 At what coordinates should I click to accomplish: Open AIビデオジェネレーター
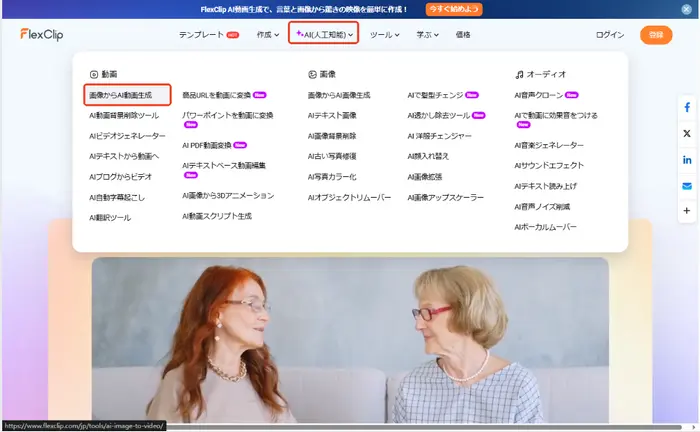tap(127, 136)
